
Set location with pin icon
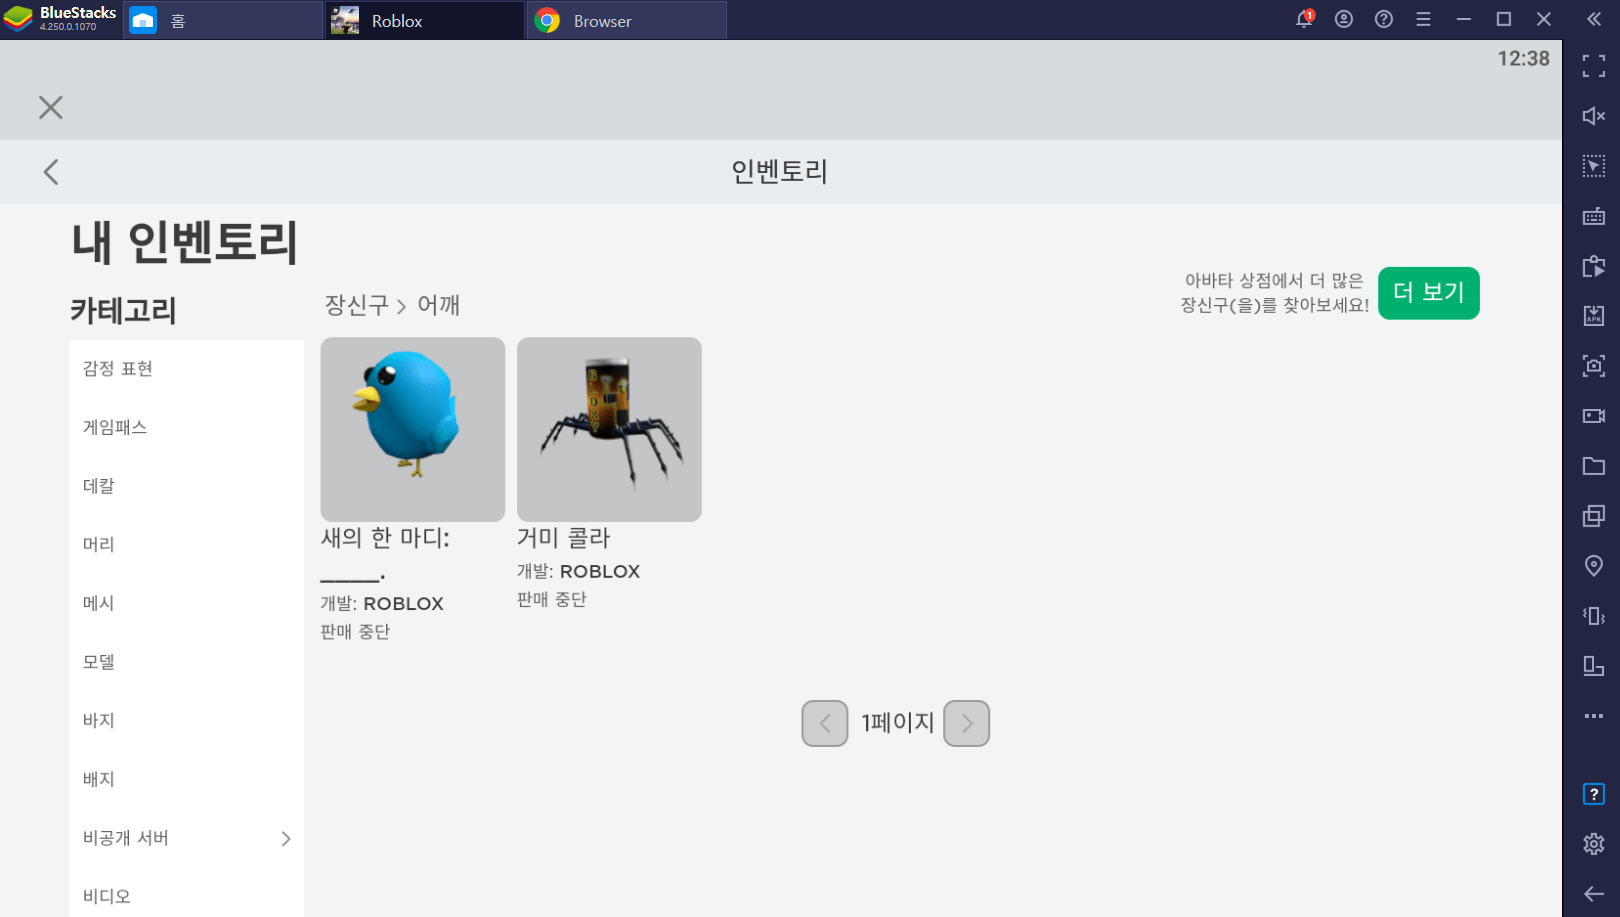[1594, 566]
